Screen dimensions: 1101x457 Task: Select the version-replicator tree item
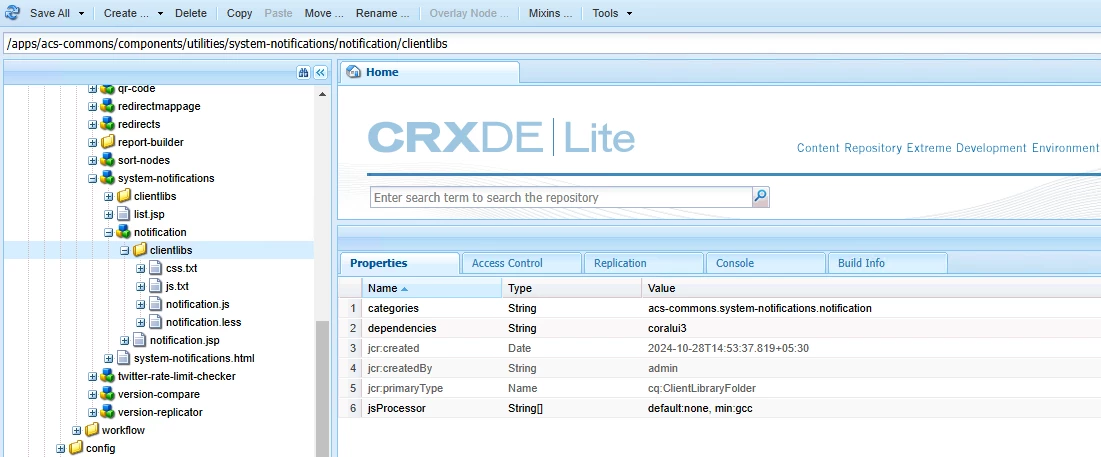point(159,412)
